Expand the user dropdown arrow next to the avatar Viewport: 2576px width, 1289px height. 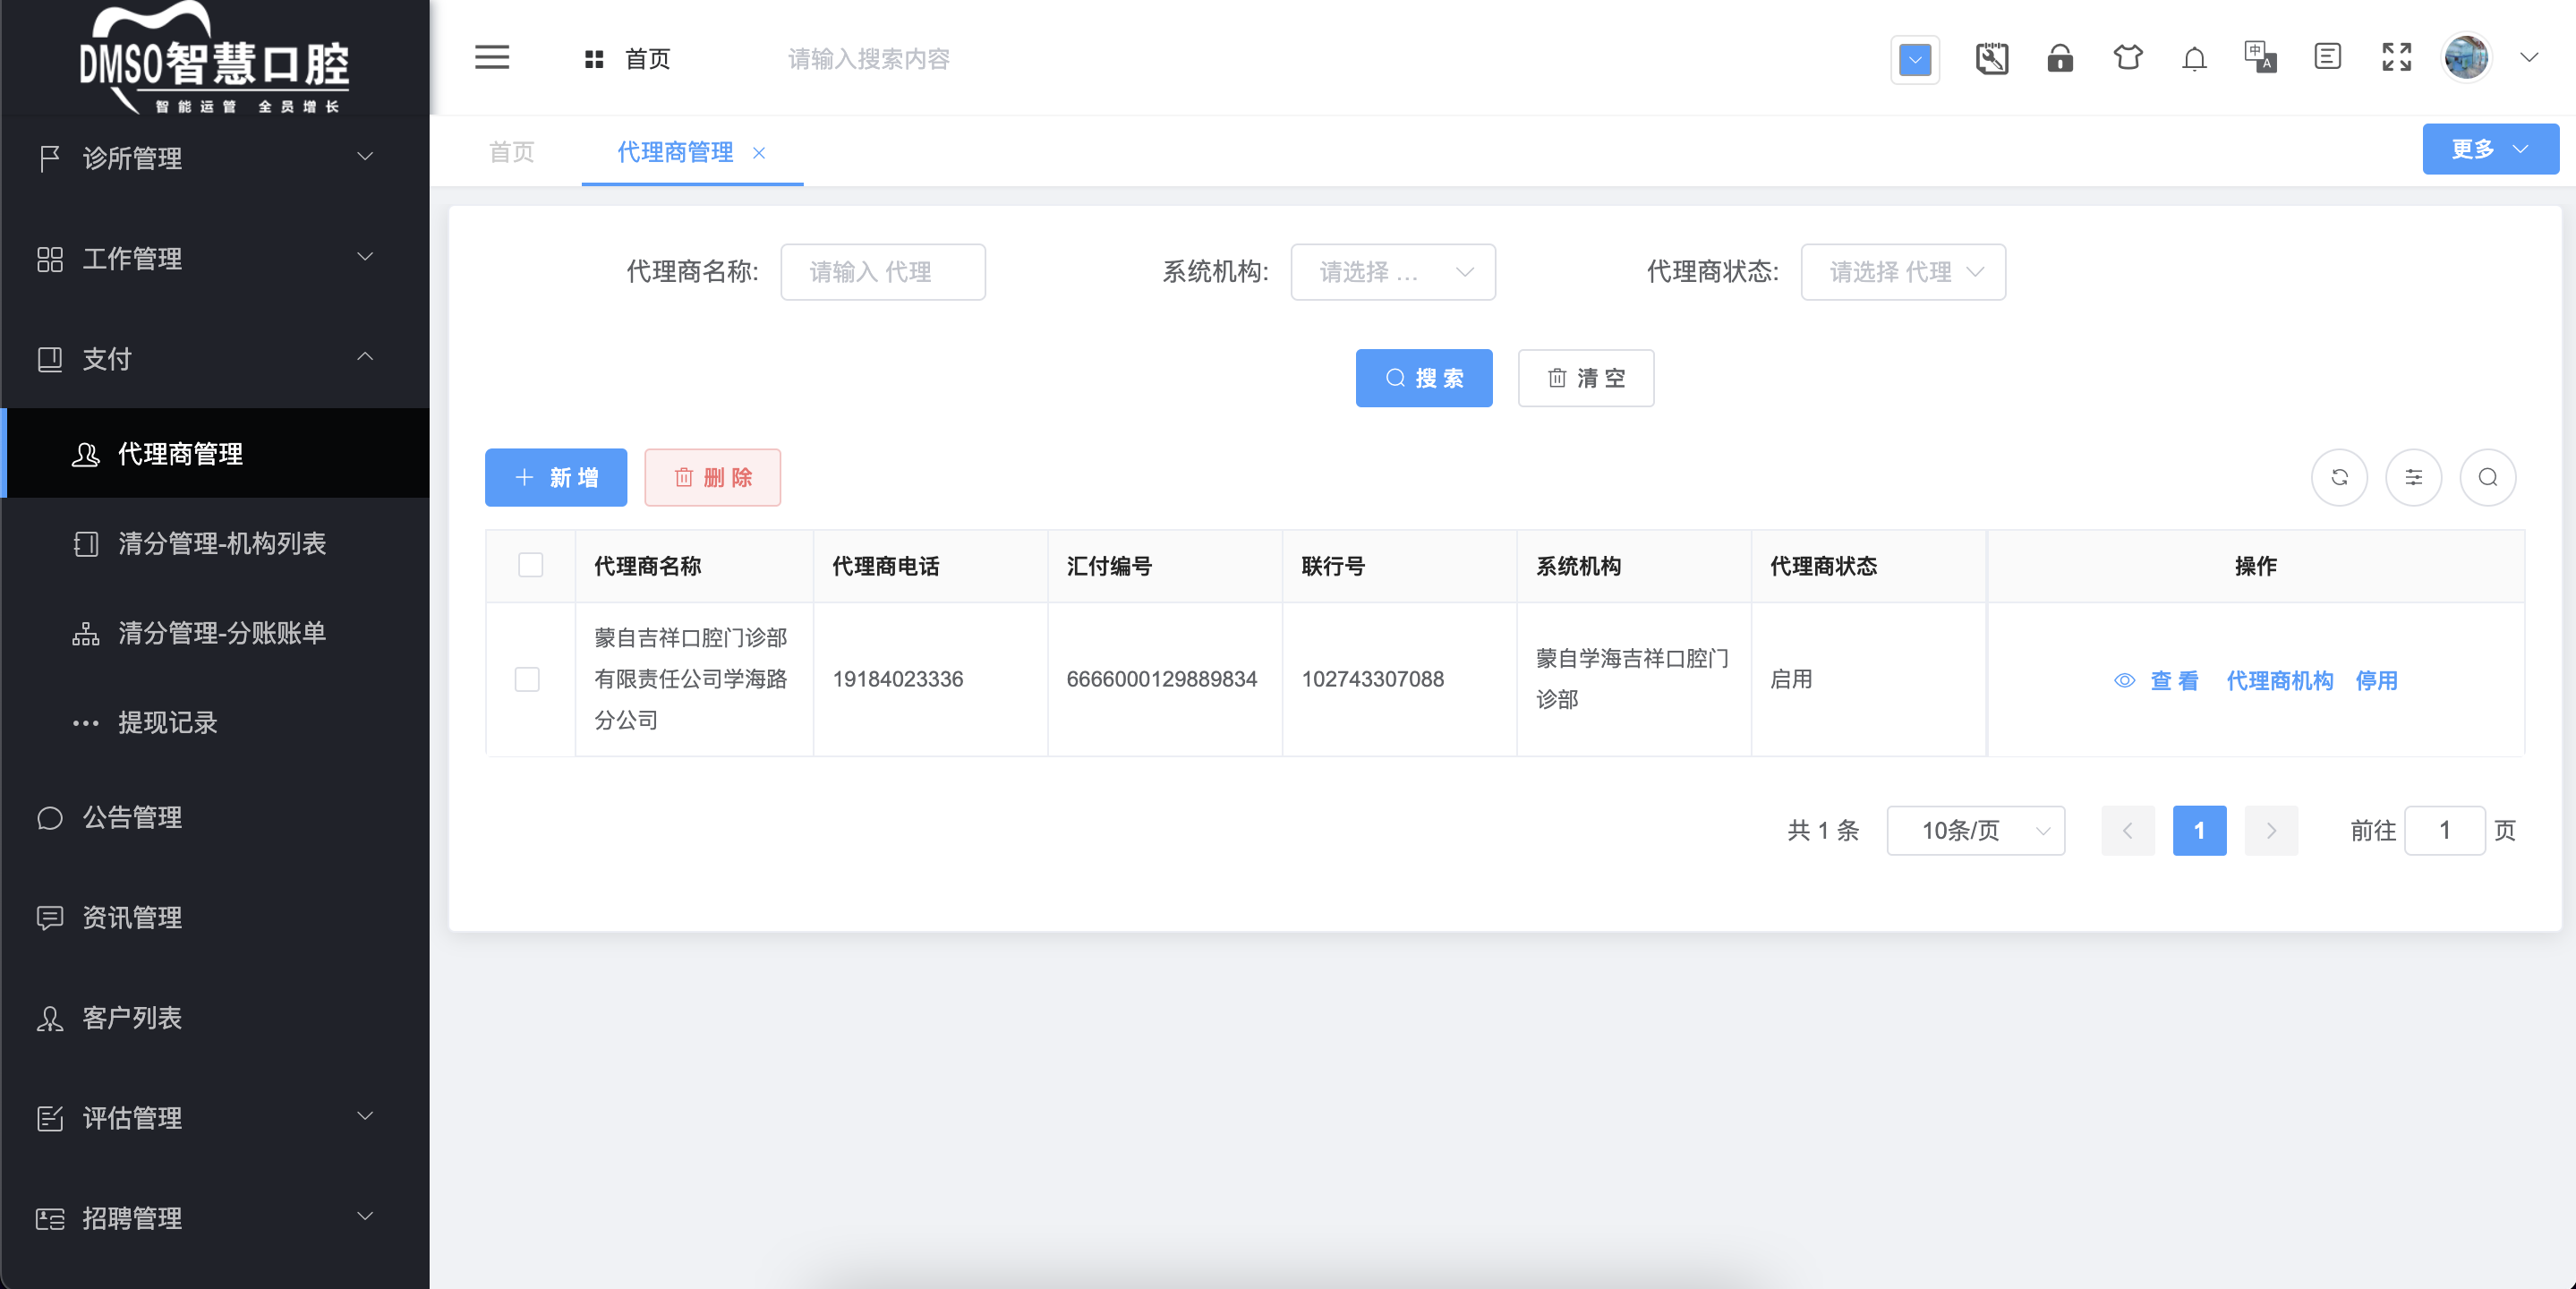click(x=2529, y=58)
